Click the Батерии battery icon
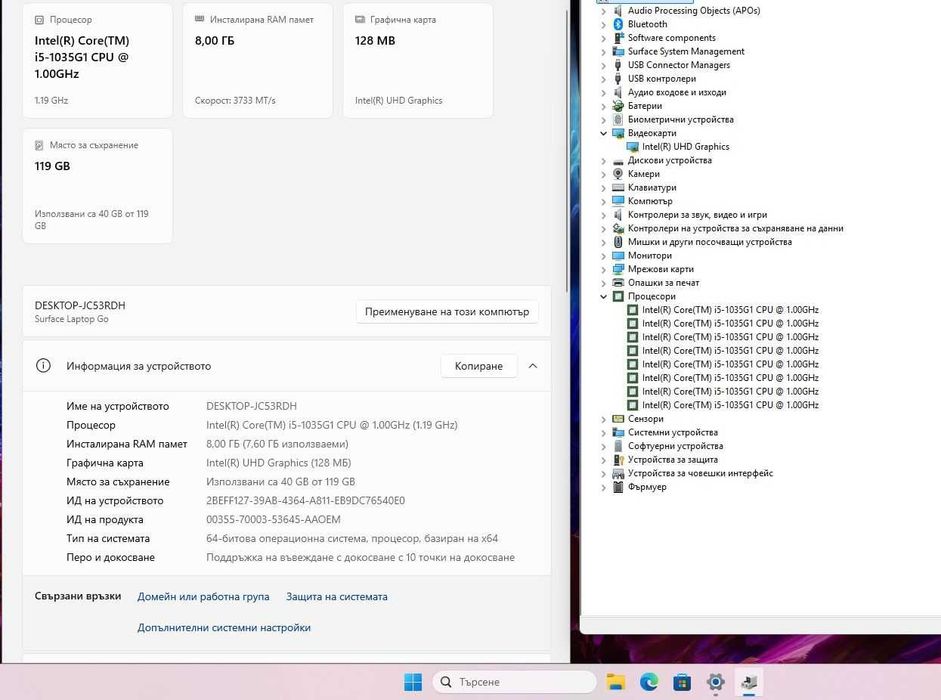Image resolution: width=941 pixels, height=700 pixels. pyautogui.click(x=618, y=106)
